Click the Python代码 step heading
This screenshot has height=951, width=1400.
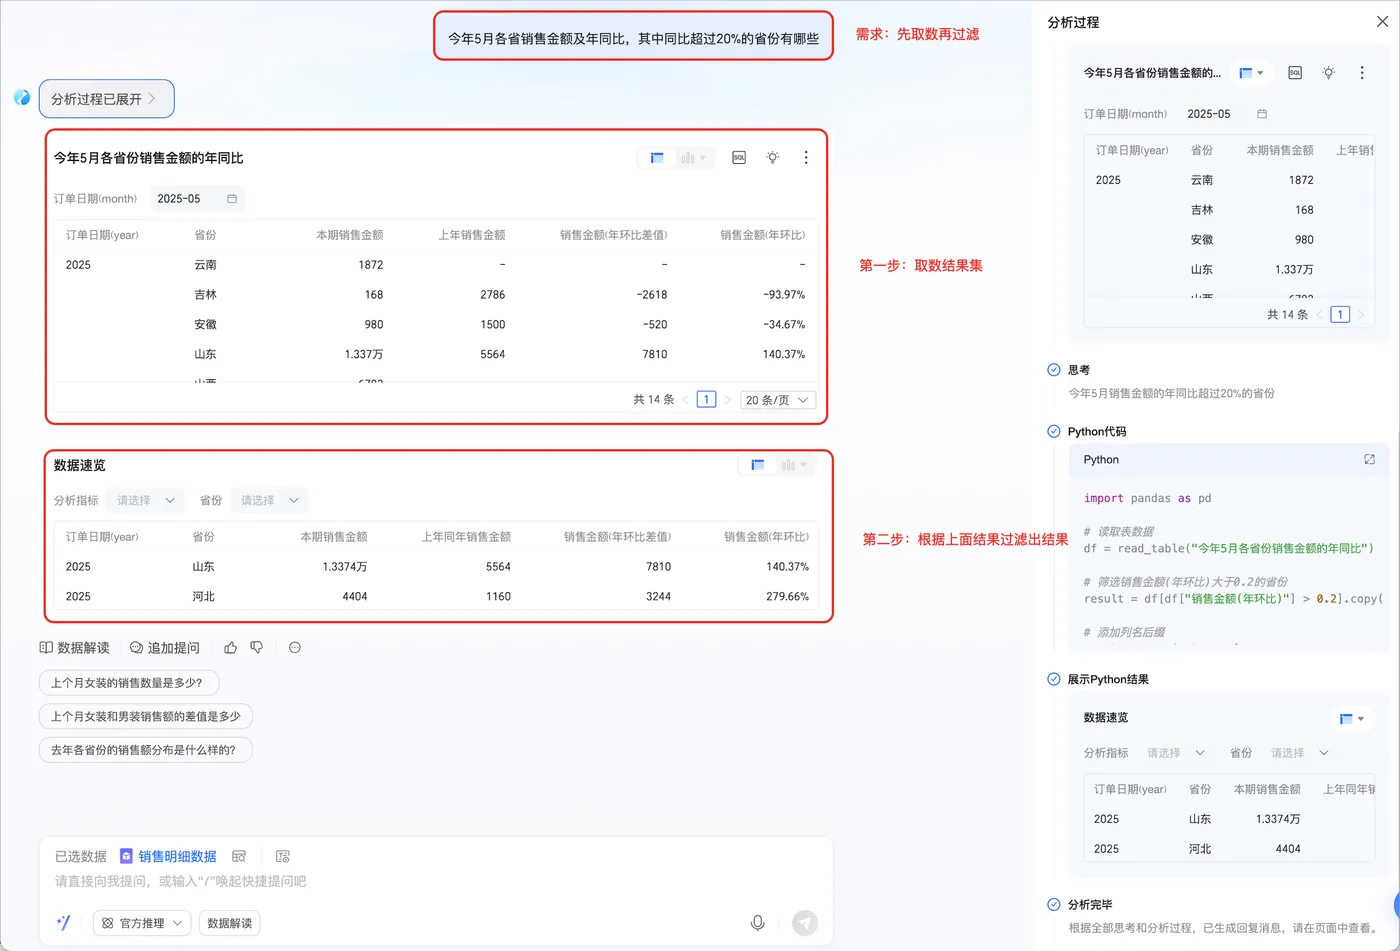1097,432
